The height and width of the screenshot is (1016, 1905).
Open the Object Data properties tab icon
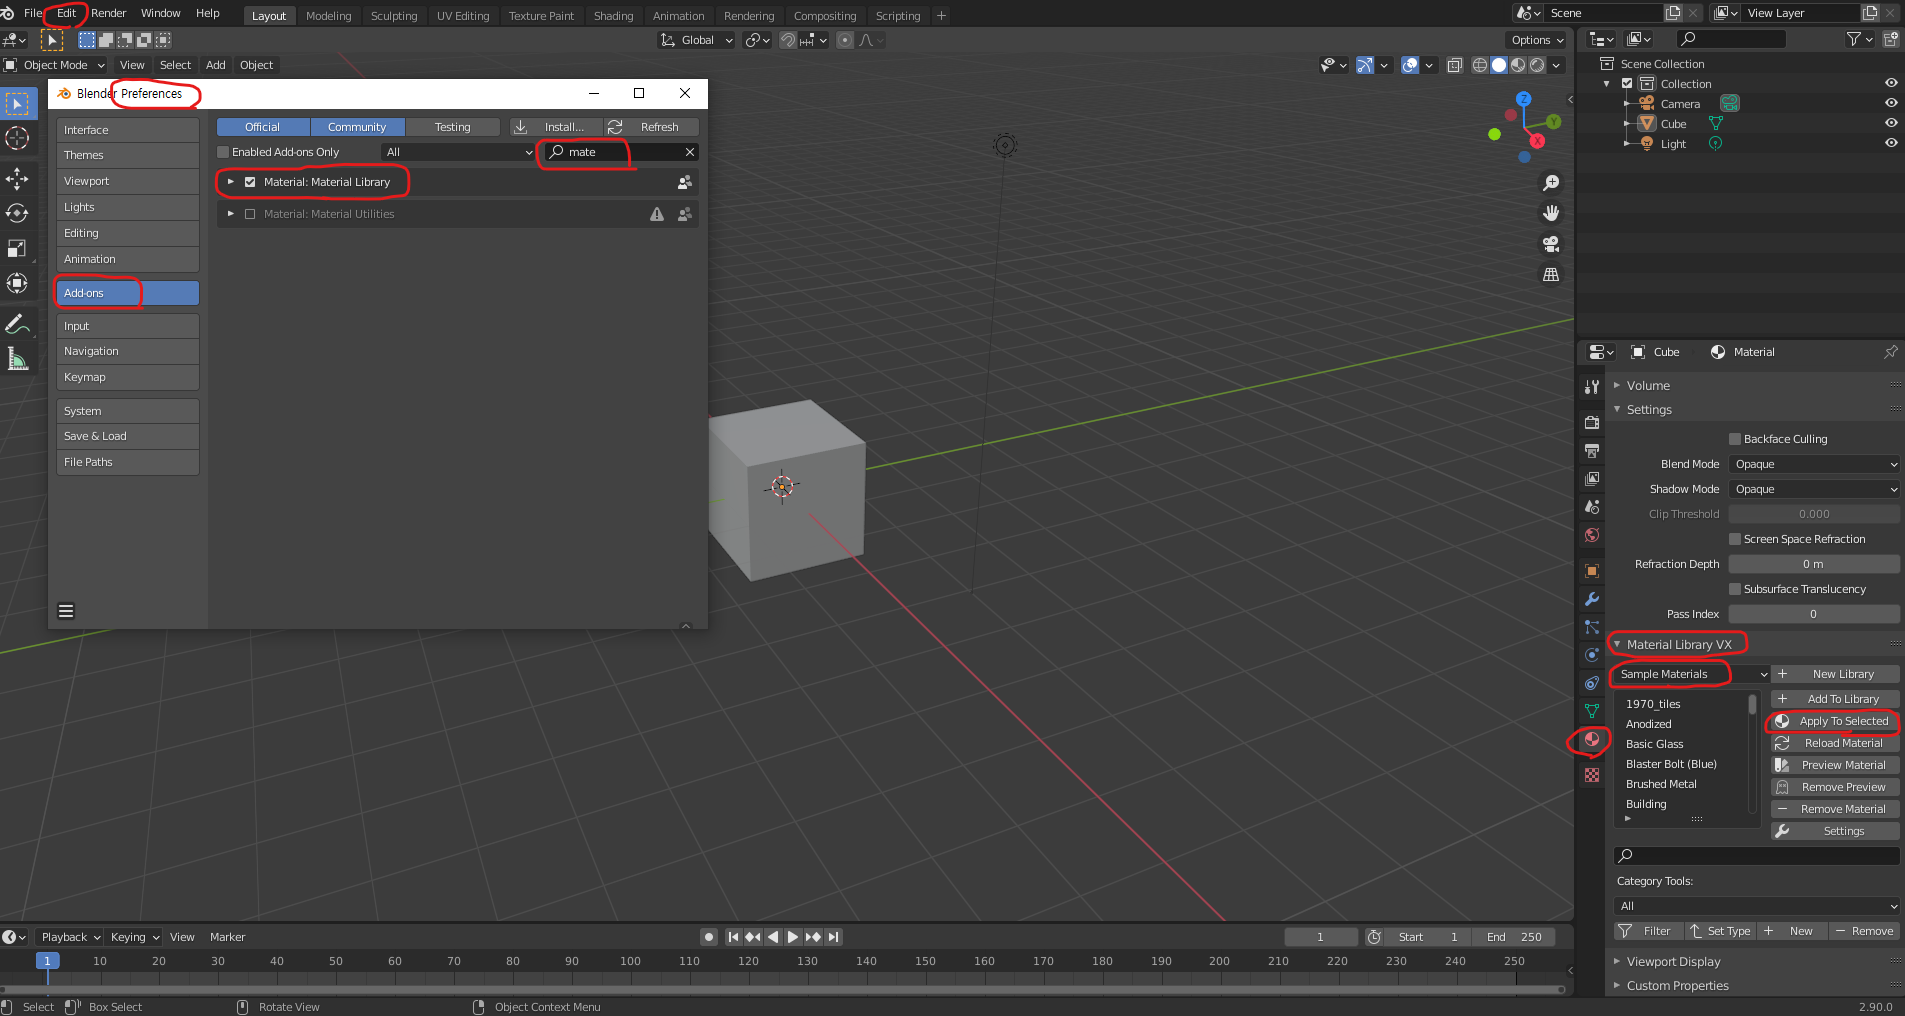[x=1592, y=711]
